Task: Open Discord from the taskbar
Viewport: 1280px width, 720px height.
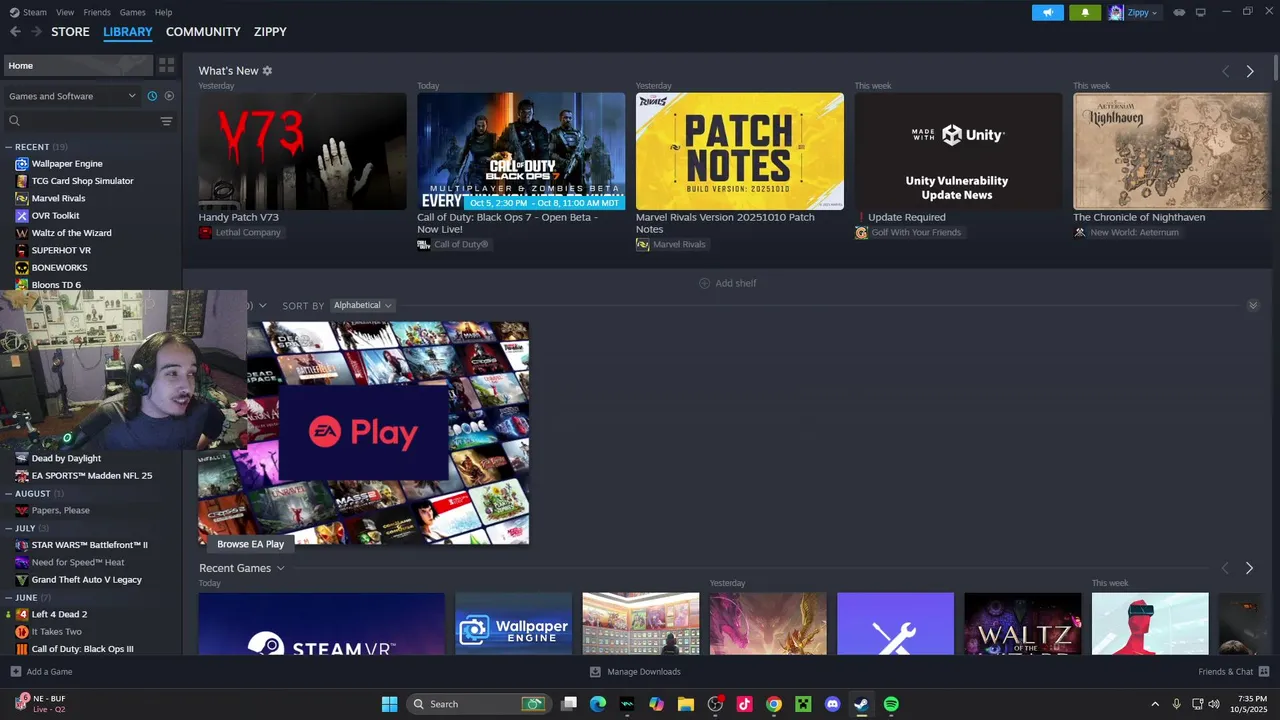Action: click(x=832, y=704)
